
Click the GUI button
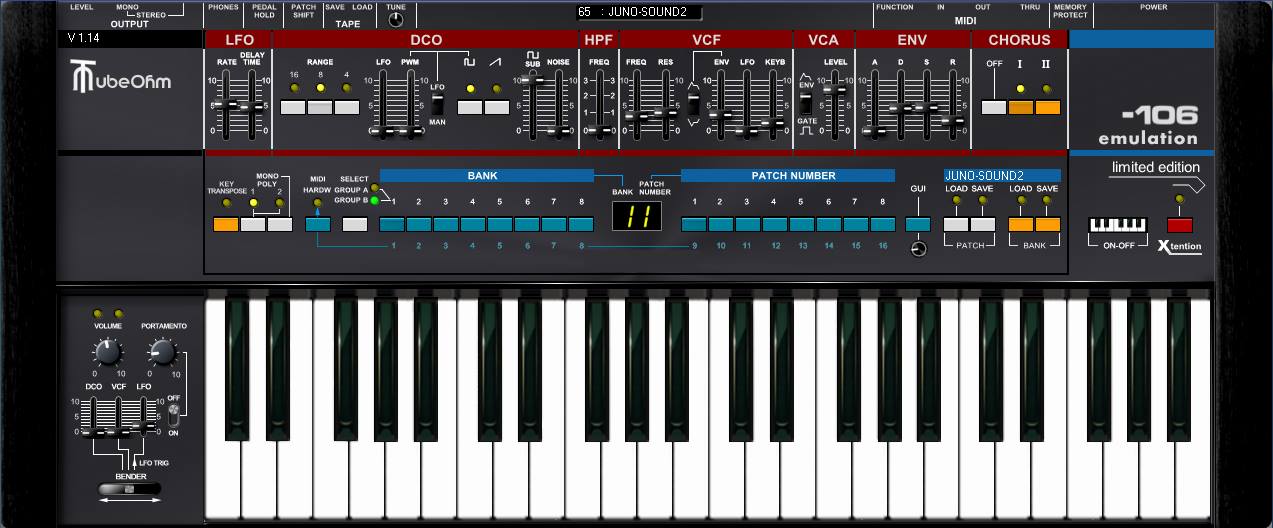point(918,224)
